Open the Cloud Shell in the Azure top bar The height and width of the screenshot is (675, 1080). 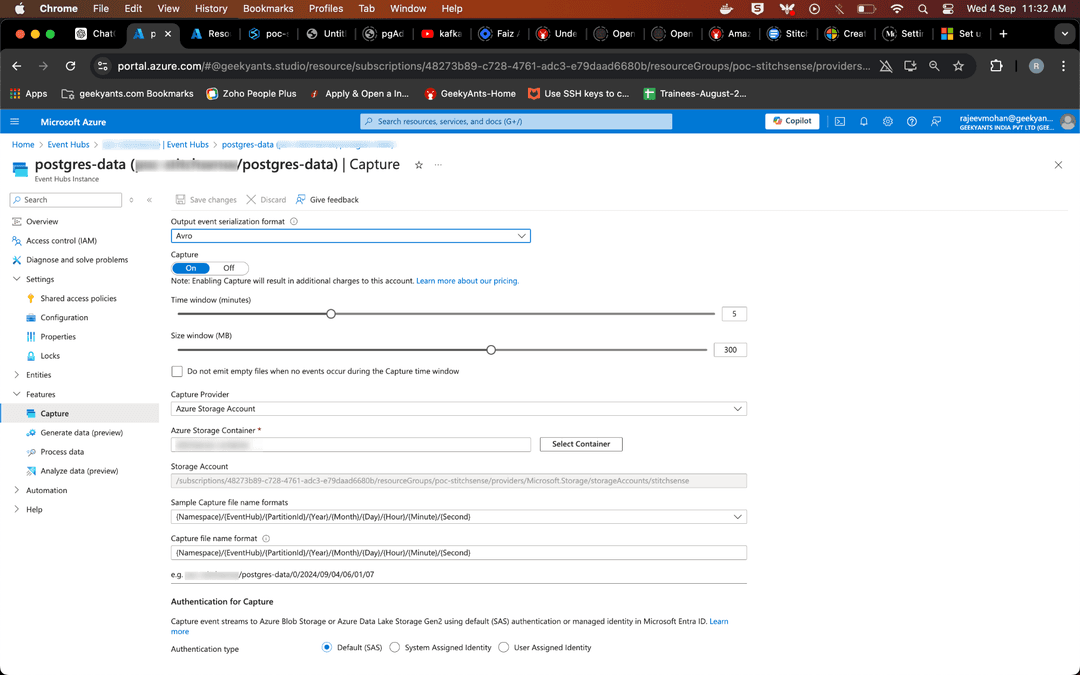[840, 121]
